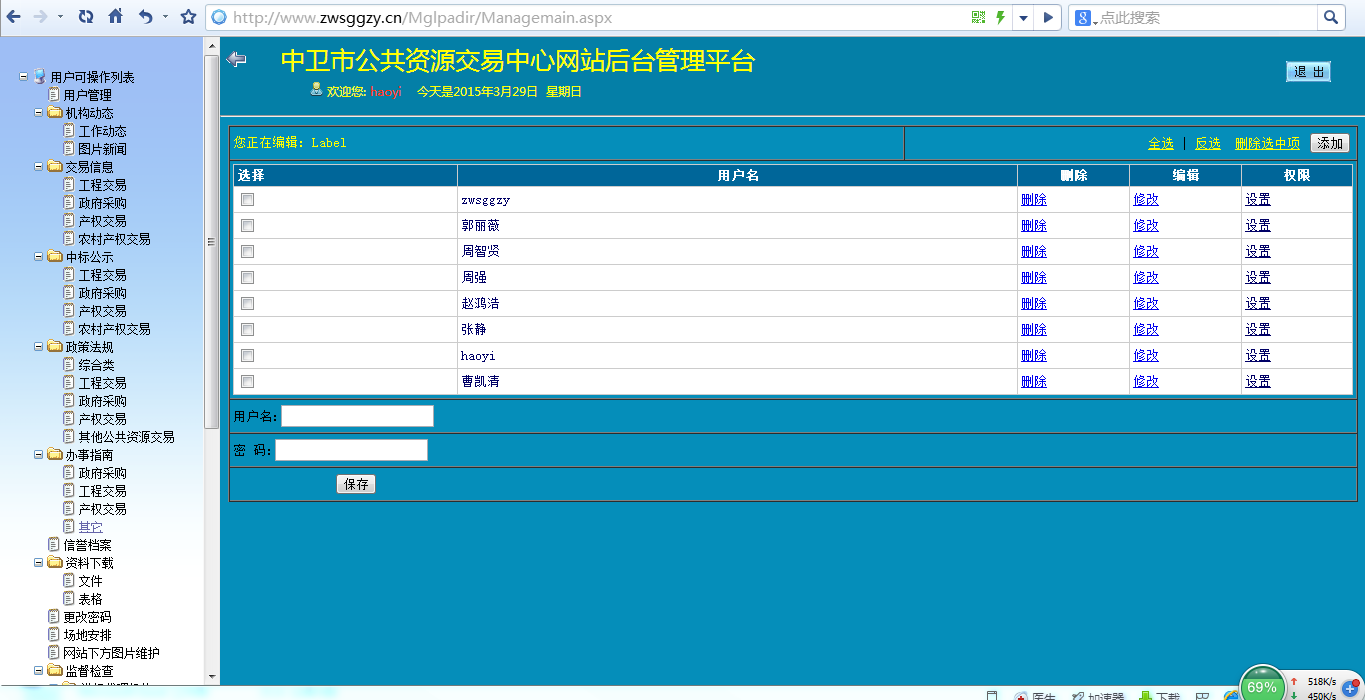Click the 交易信息 folder icon
Screen dimensions: 1365x700
[x=55, y=167]
